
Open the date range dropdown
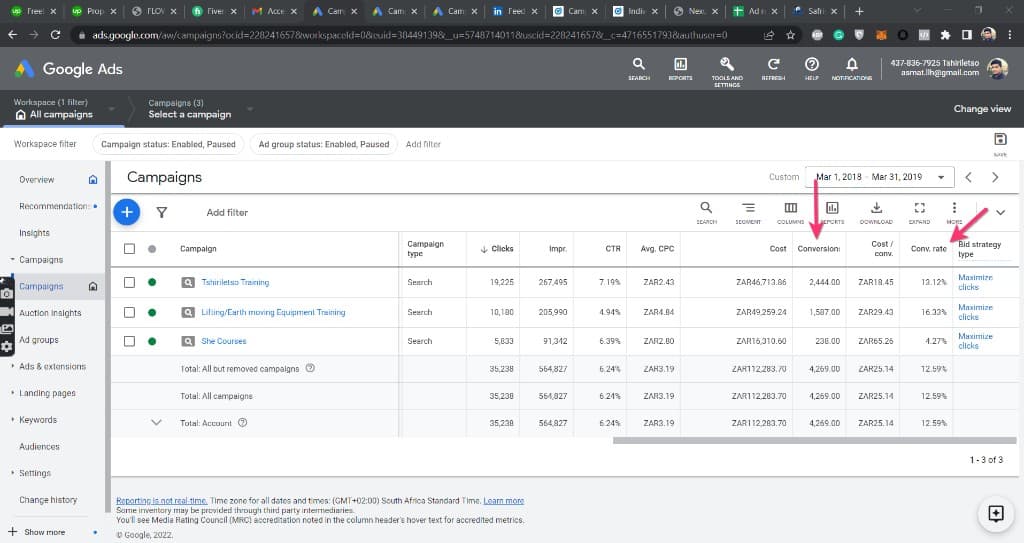tap(880, 177)
